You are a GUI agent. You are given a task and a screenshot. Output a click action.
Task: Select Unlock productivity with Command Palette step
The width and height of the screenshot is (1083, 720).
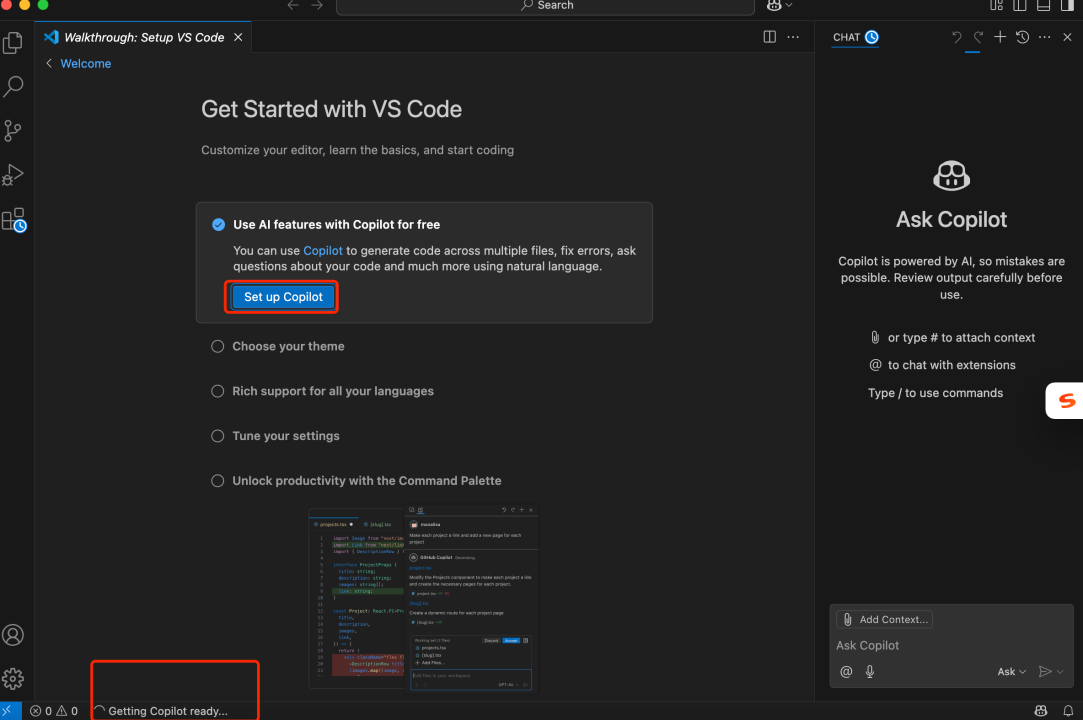(x=367, y=481)
